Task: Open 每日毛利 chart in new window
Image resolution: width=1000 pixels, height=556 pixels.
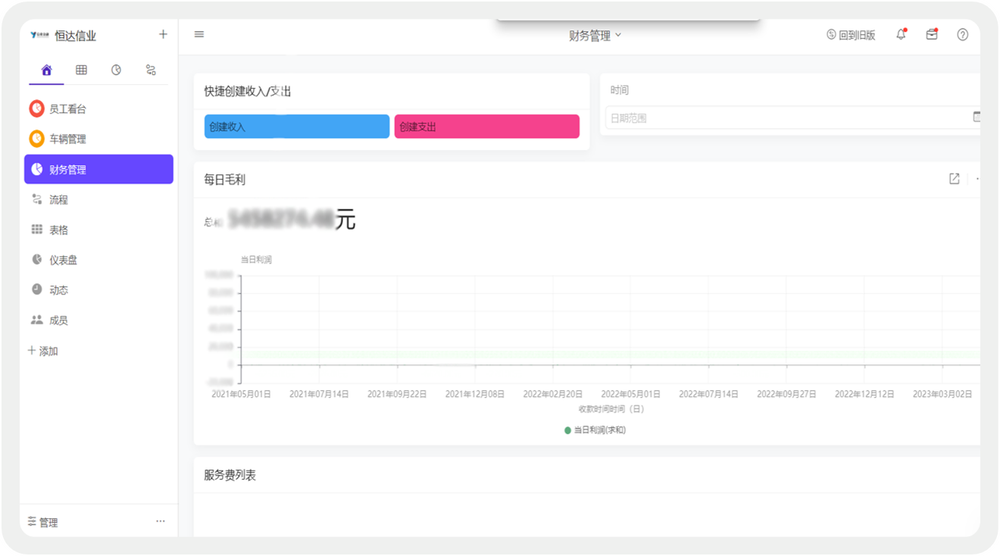Action: [x=954, y=179]
